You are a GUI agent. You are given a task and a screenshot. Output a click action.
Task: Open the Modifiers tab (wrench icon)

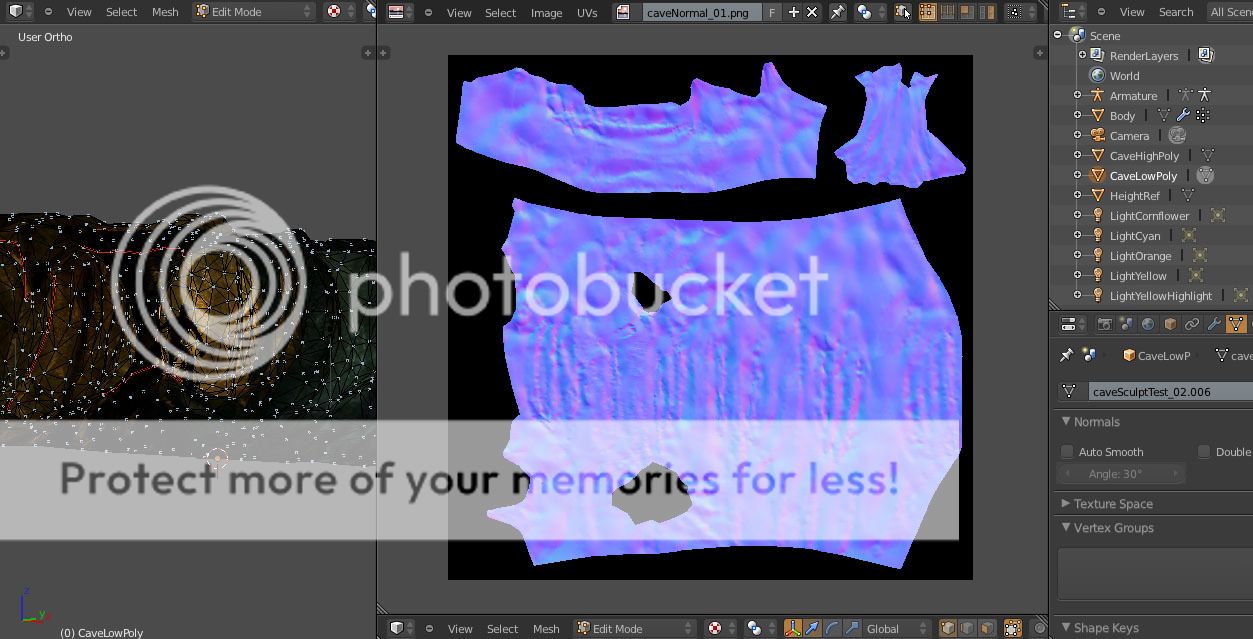click(1214, 324)
